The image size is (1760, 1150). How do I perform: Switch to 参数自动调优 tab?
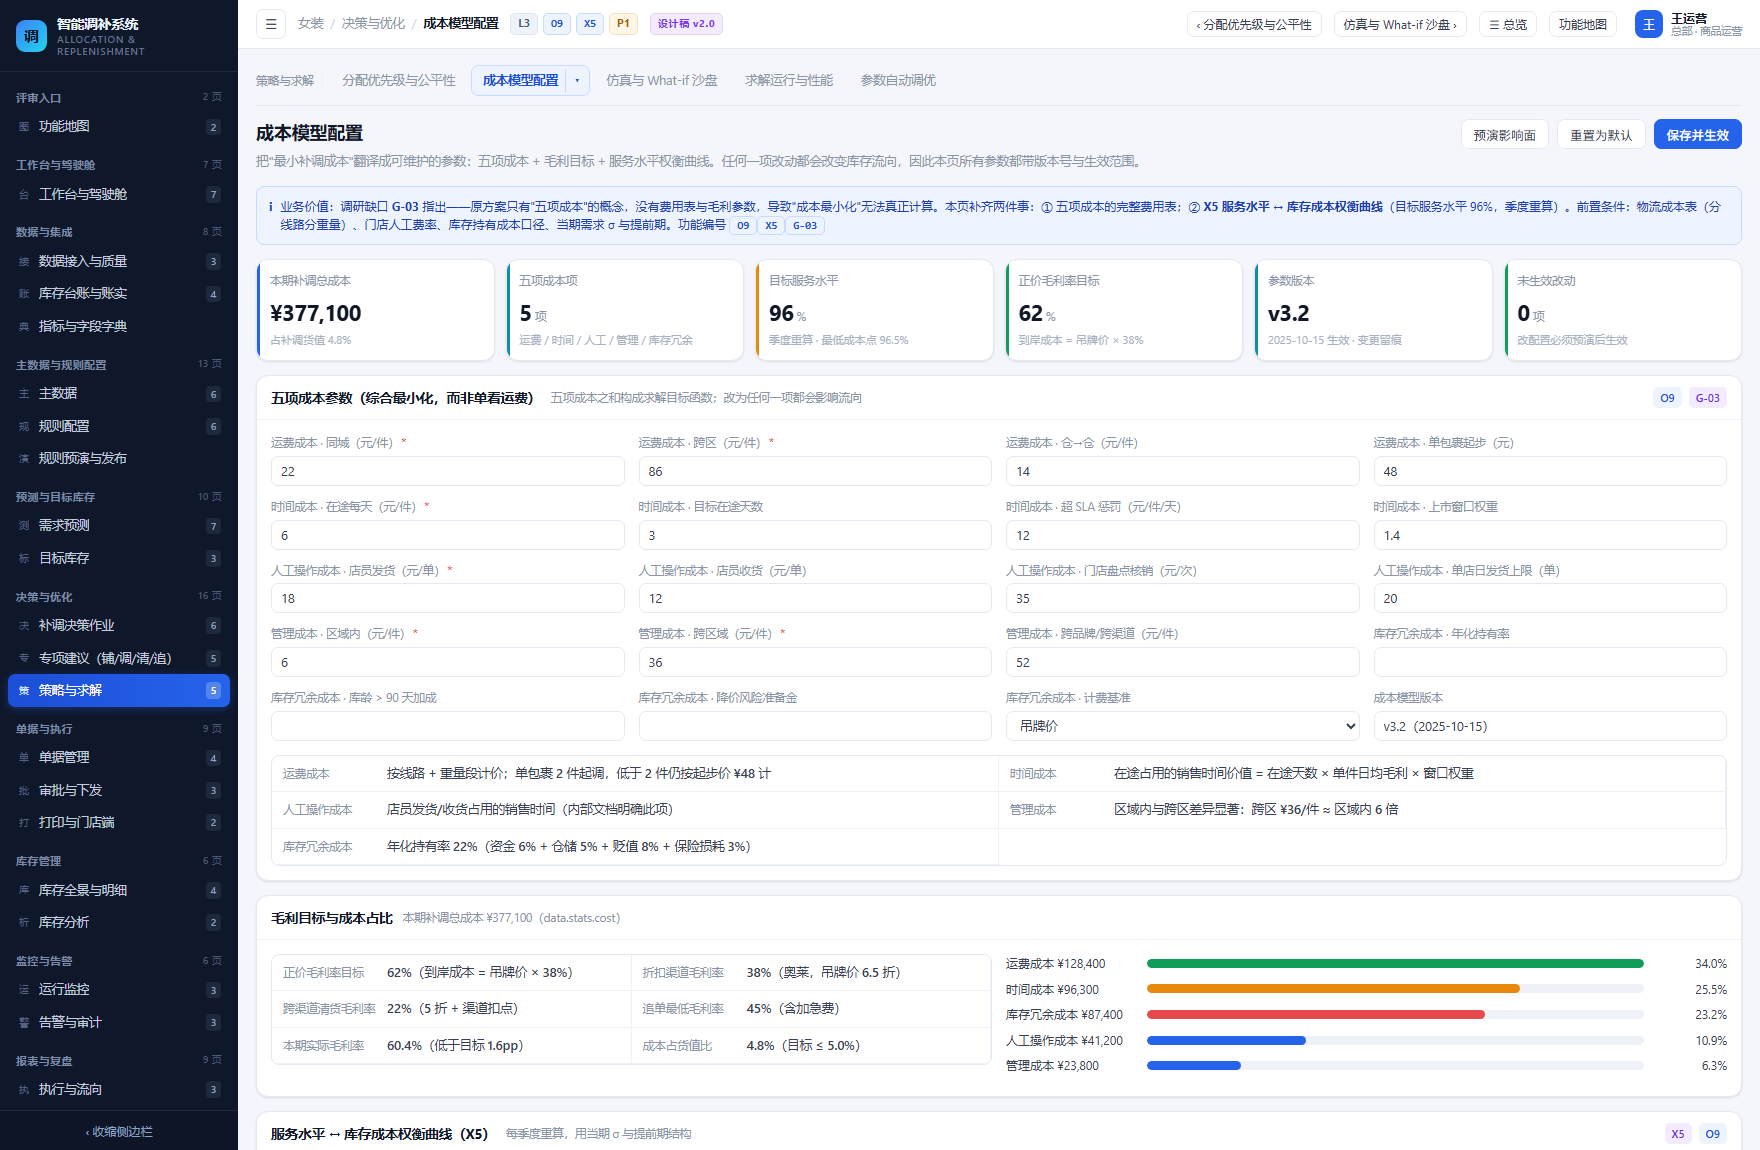[x=898, y=80]
